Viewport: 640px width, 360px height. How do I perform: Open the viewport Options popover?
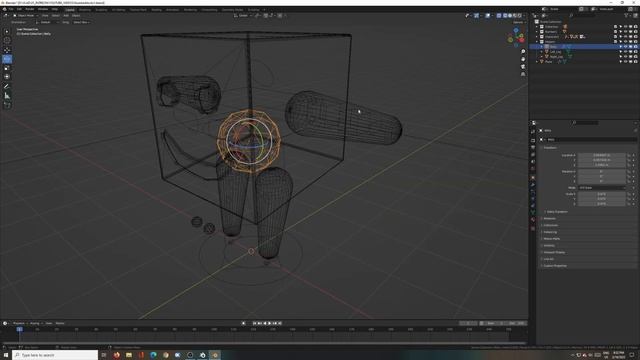tap(519, 22)
